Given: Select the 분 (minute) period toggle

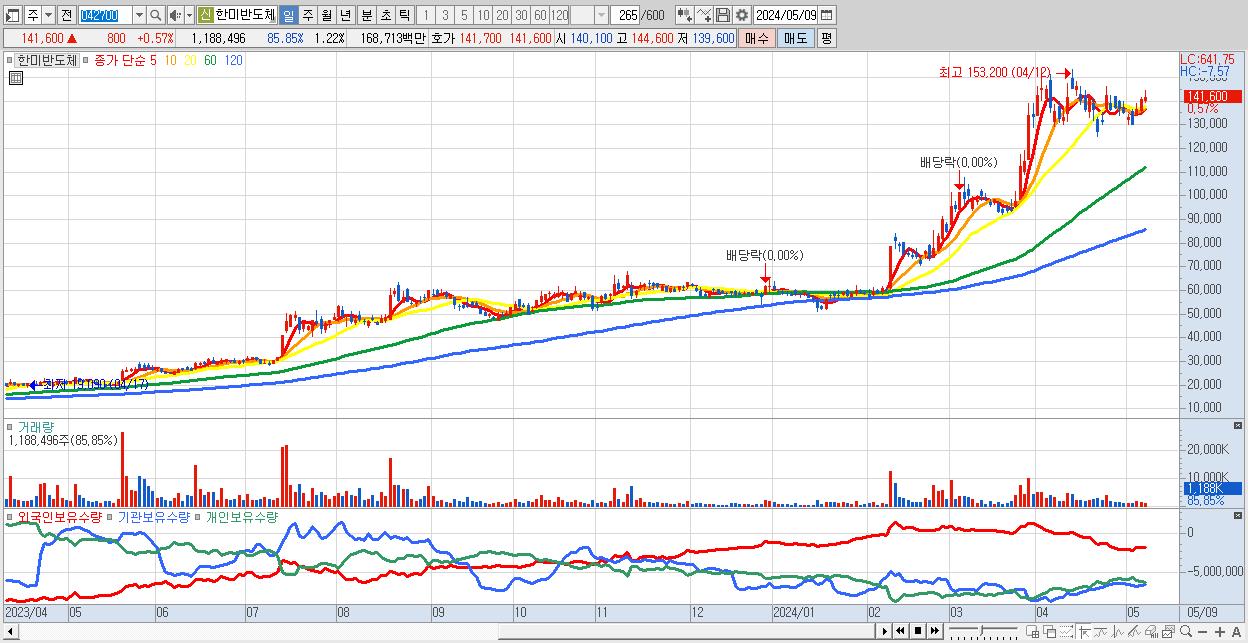Looking at the screenshot, I should (366, 15).
